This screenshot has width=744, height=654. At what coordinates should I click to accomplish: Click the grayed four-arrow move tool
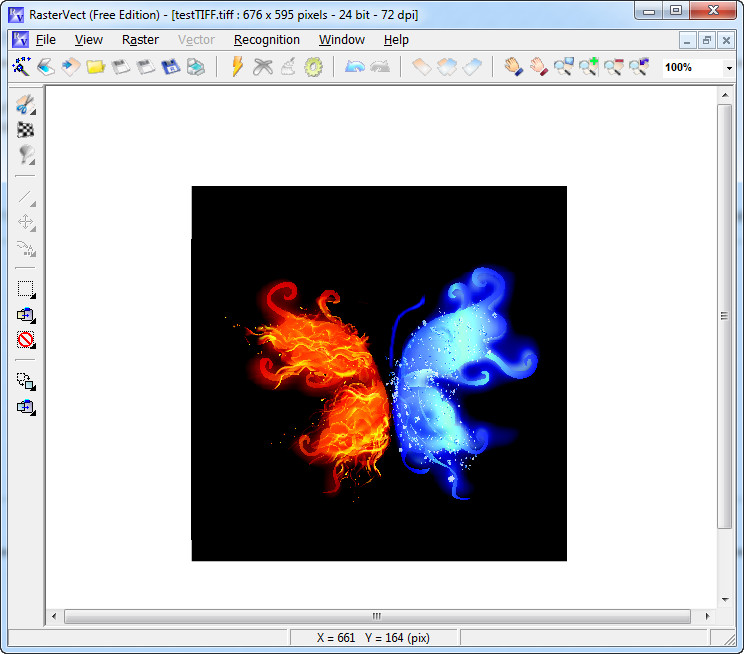click(x=26, y=223)
